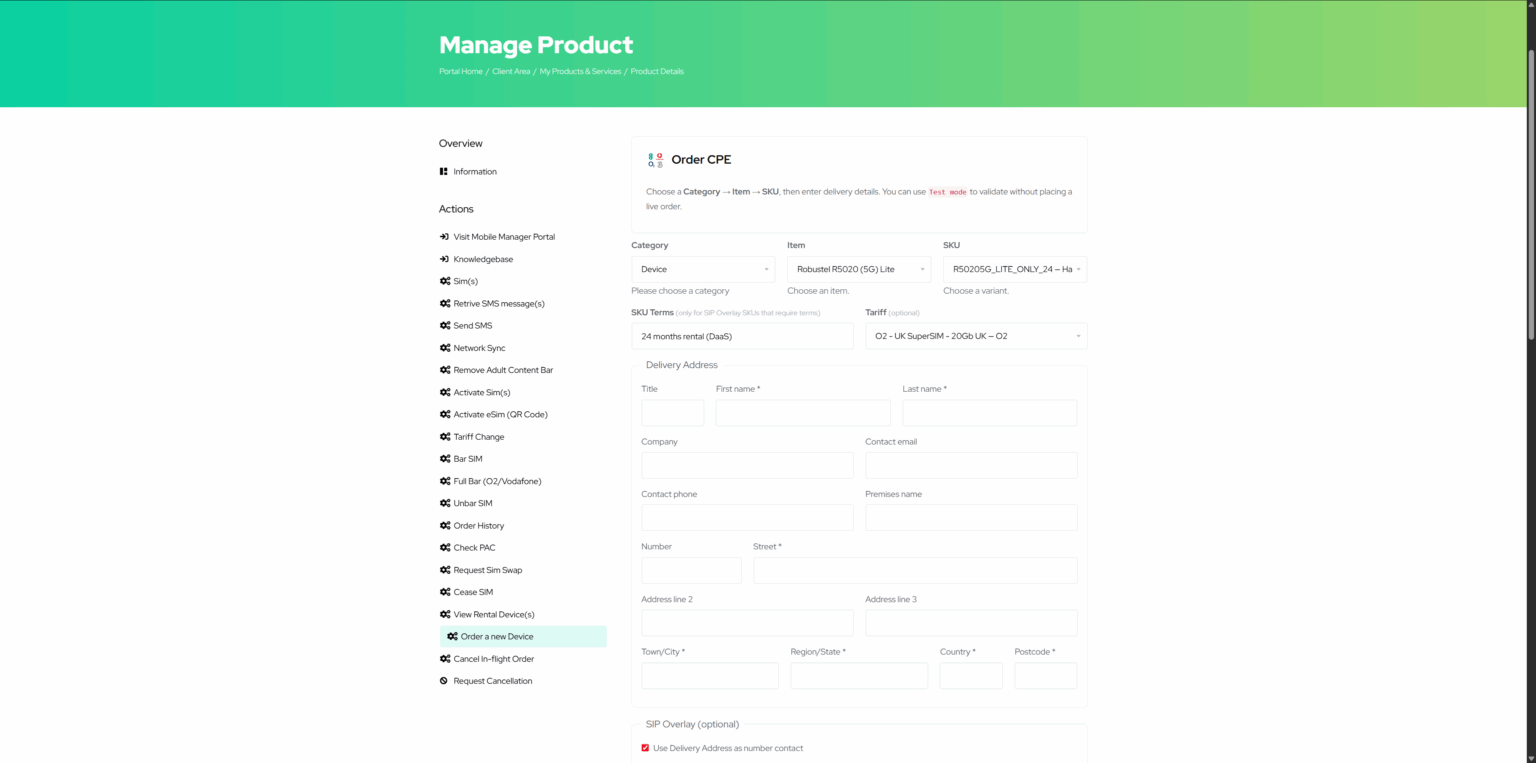Navigate to My Products & Services breadcrumb
1536x763 pixels.
[x=580, y=71]
